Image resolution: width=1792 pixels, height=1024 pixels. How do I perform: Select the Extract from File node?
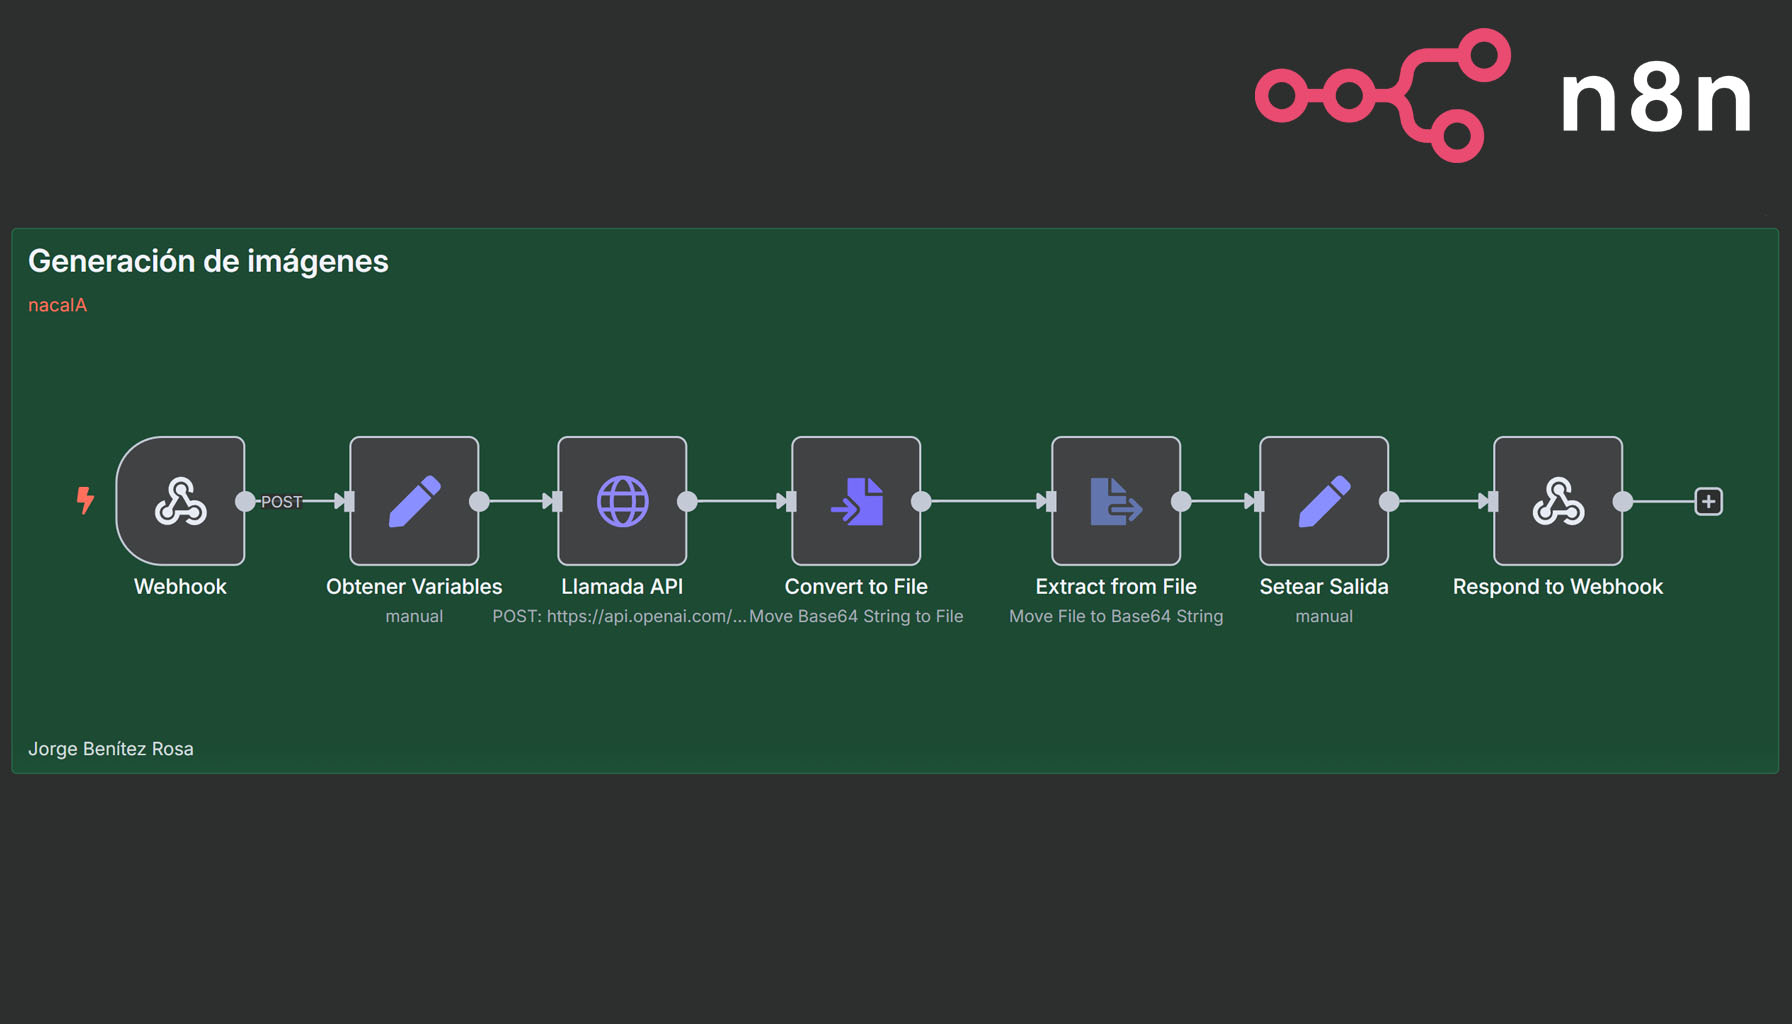coord(1116,501)
